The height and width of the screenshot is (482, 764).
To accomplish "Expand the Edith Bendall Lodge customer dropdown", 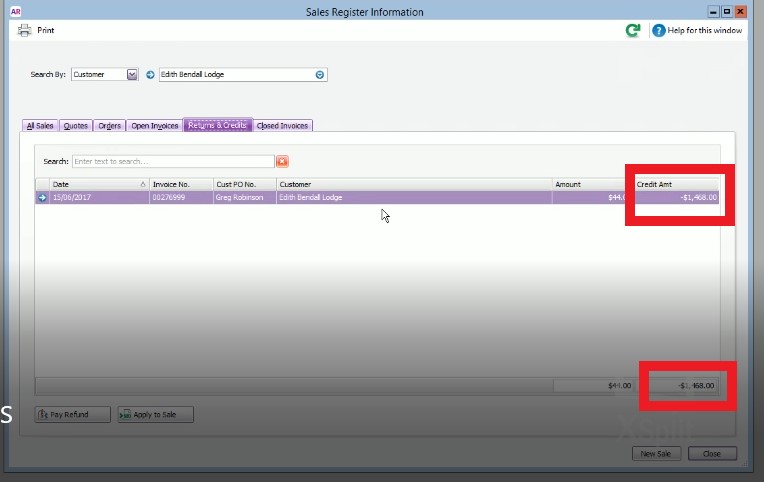I will click(320, 75).
